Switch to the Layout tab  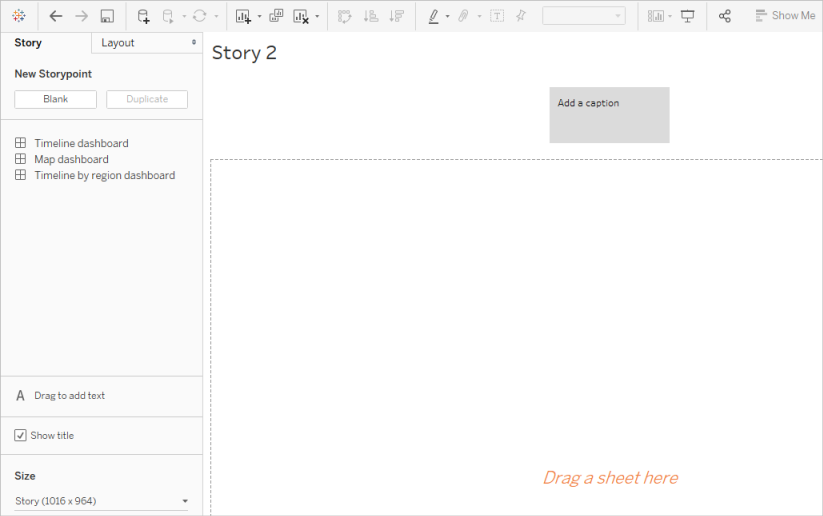[x=118, y=43]
